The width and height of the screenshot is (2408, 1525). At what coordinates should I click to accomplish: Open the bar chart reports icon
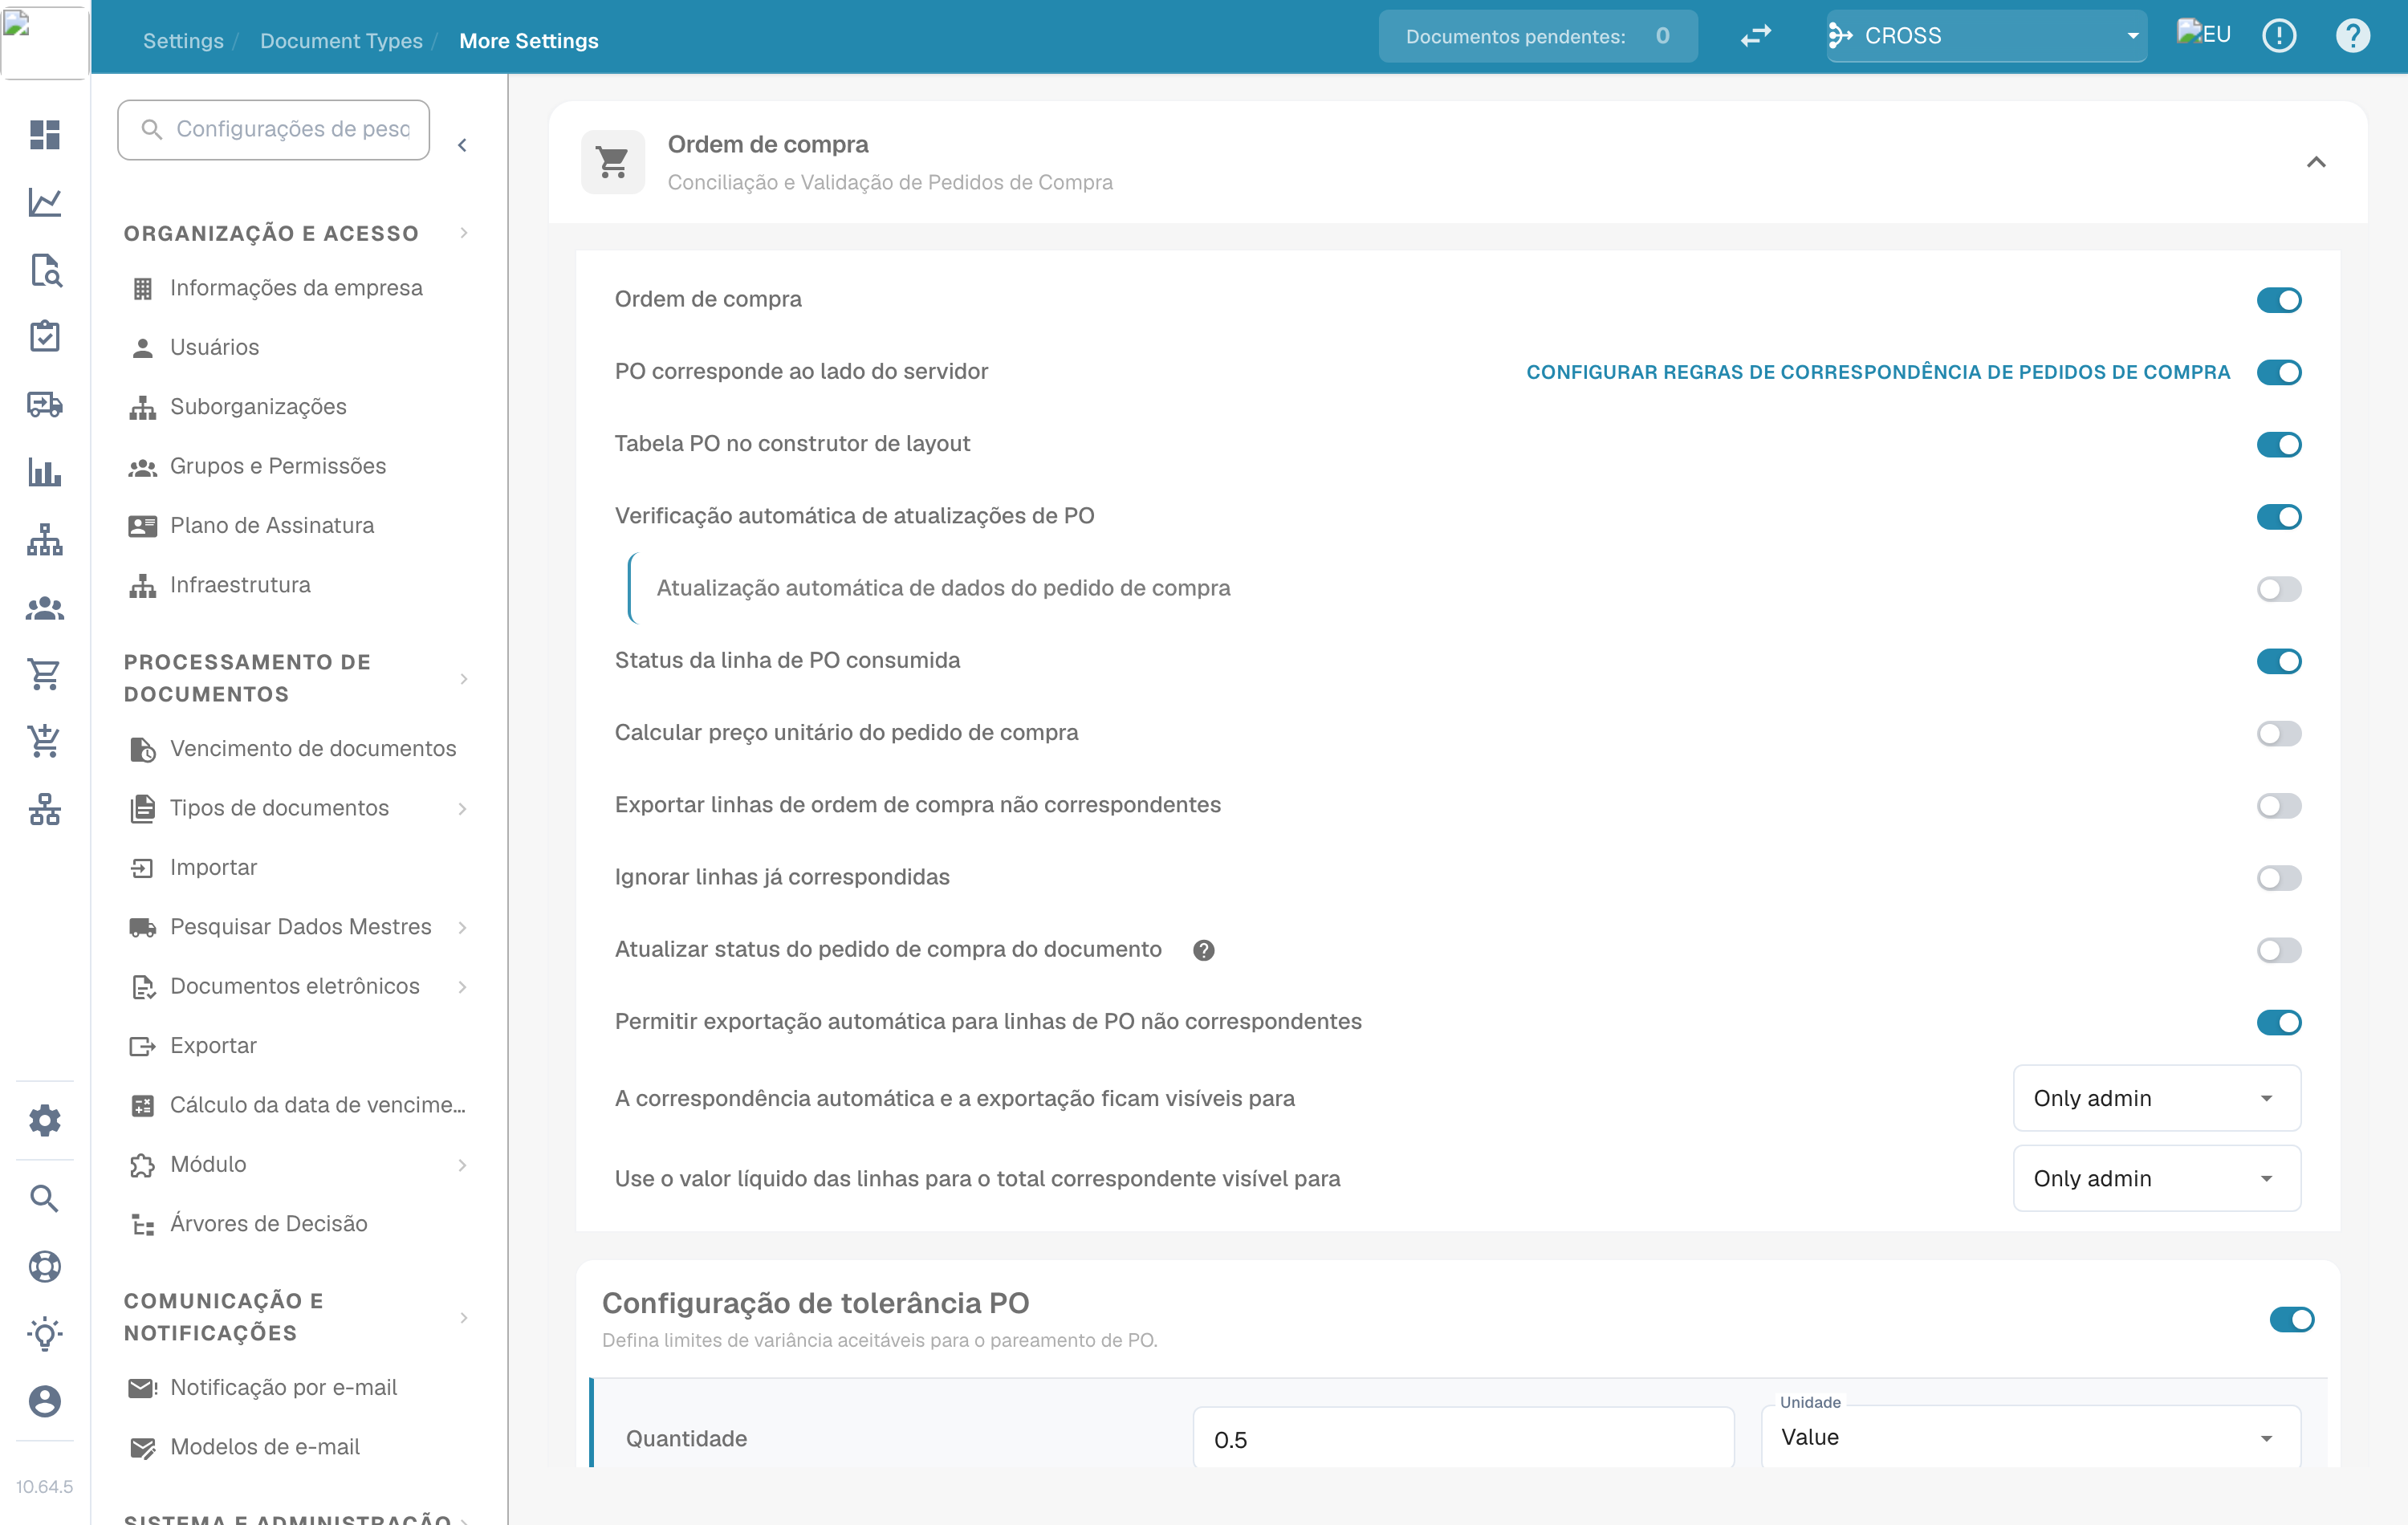45,472
